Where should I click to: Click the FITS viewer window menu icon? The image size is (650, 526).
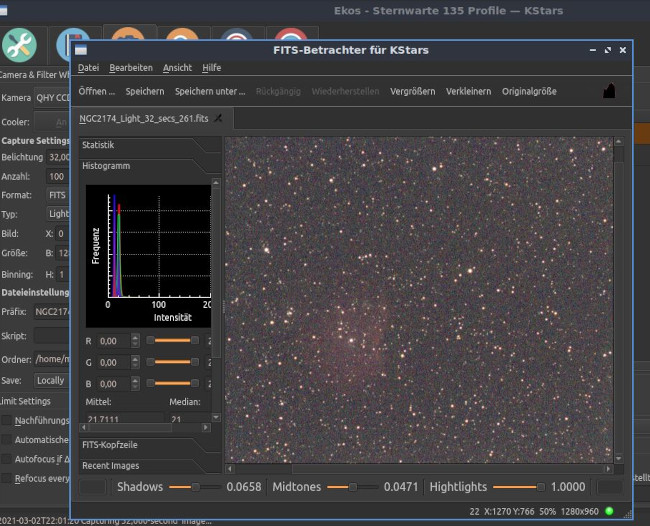[82, 50]
